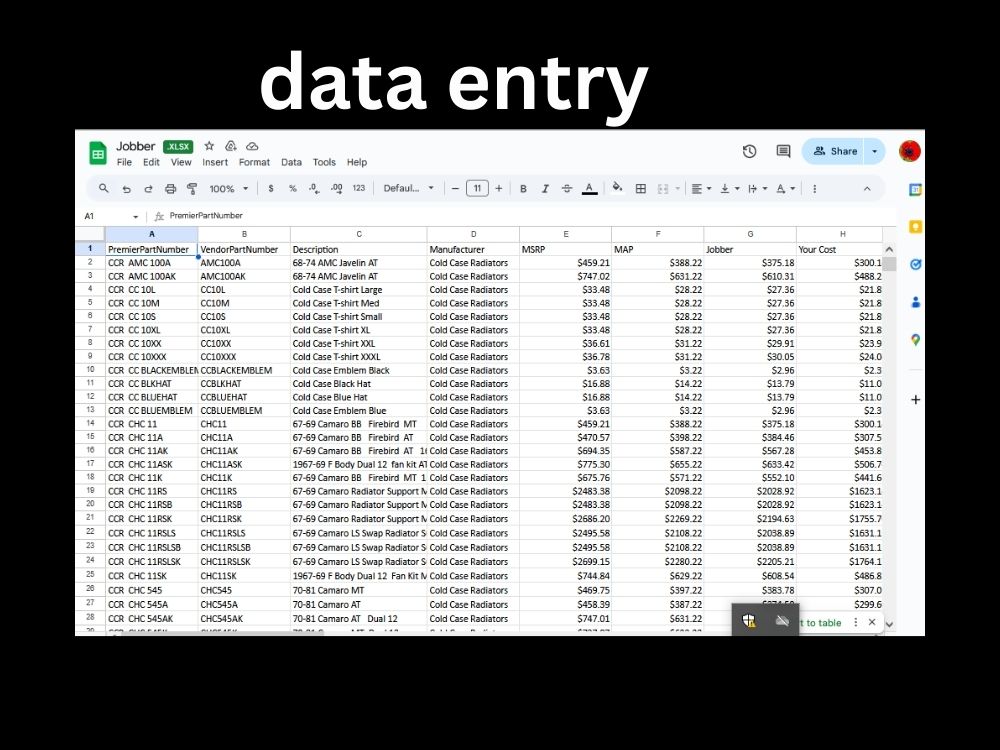Open the text color picker
Screen dimensions: 1000x750
pos(590,189)
